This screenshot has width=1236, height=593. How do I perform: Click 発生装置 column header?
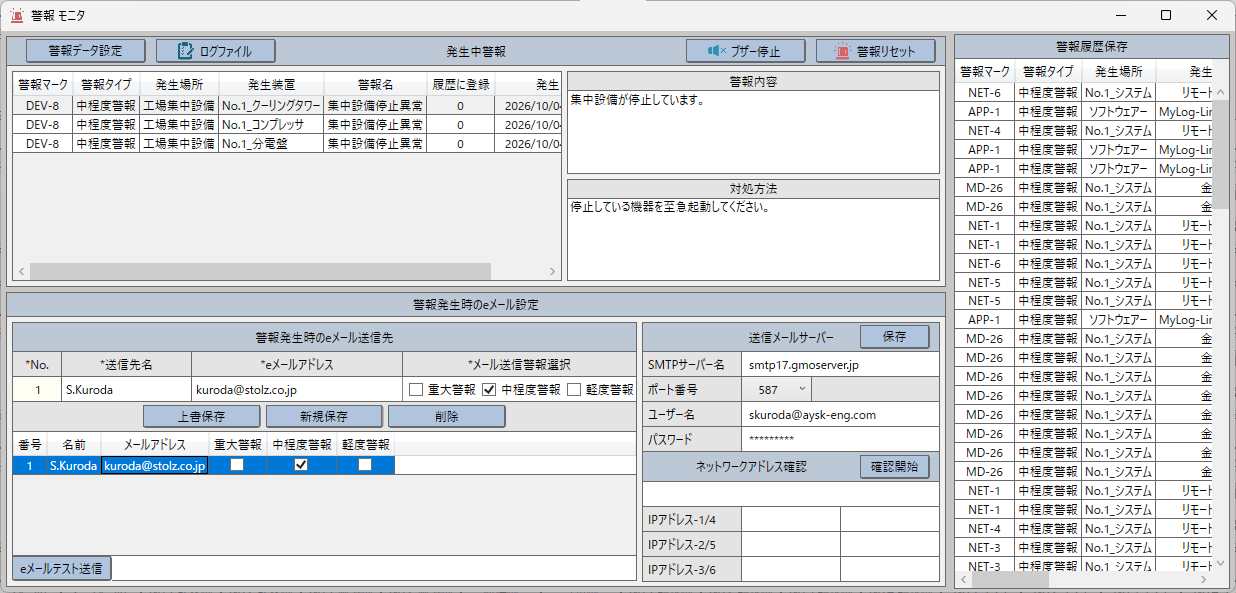tap(272, 84)
